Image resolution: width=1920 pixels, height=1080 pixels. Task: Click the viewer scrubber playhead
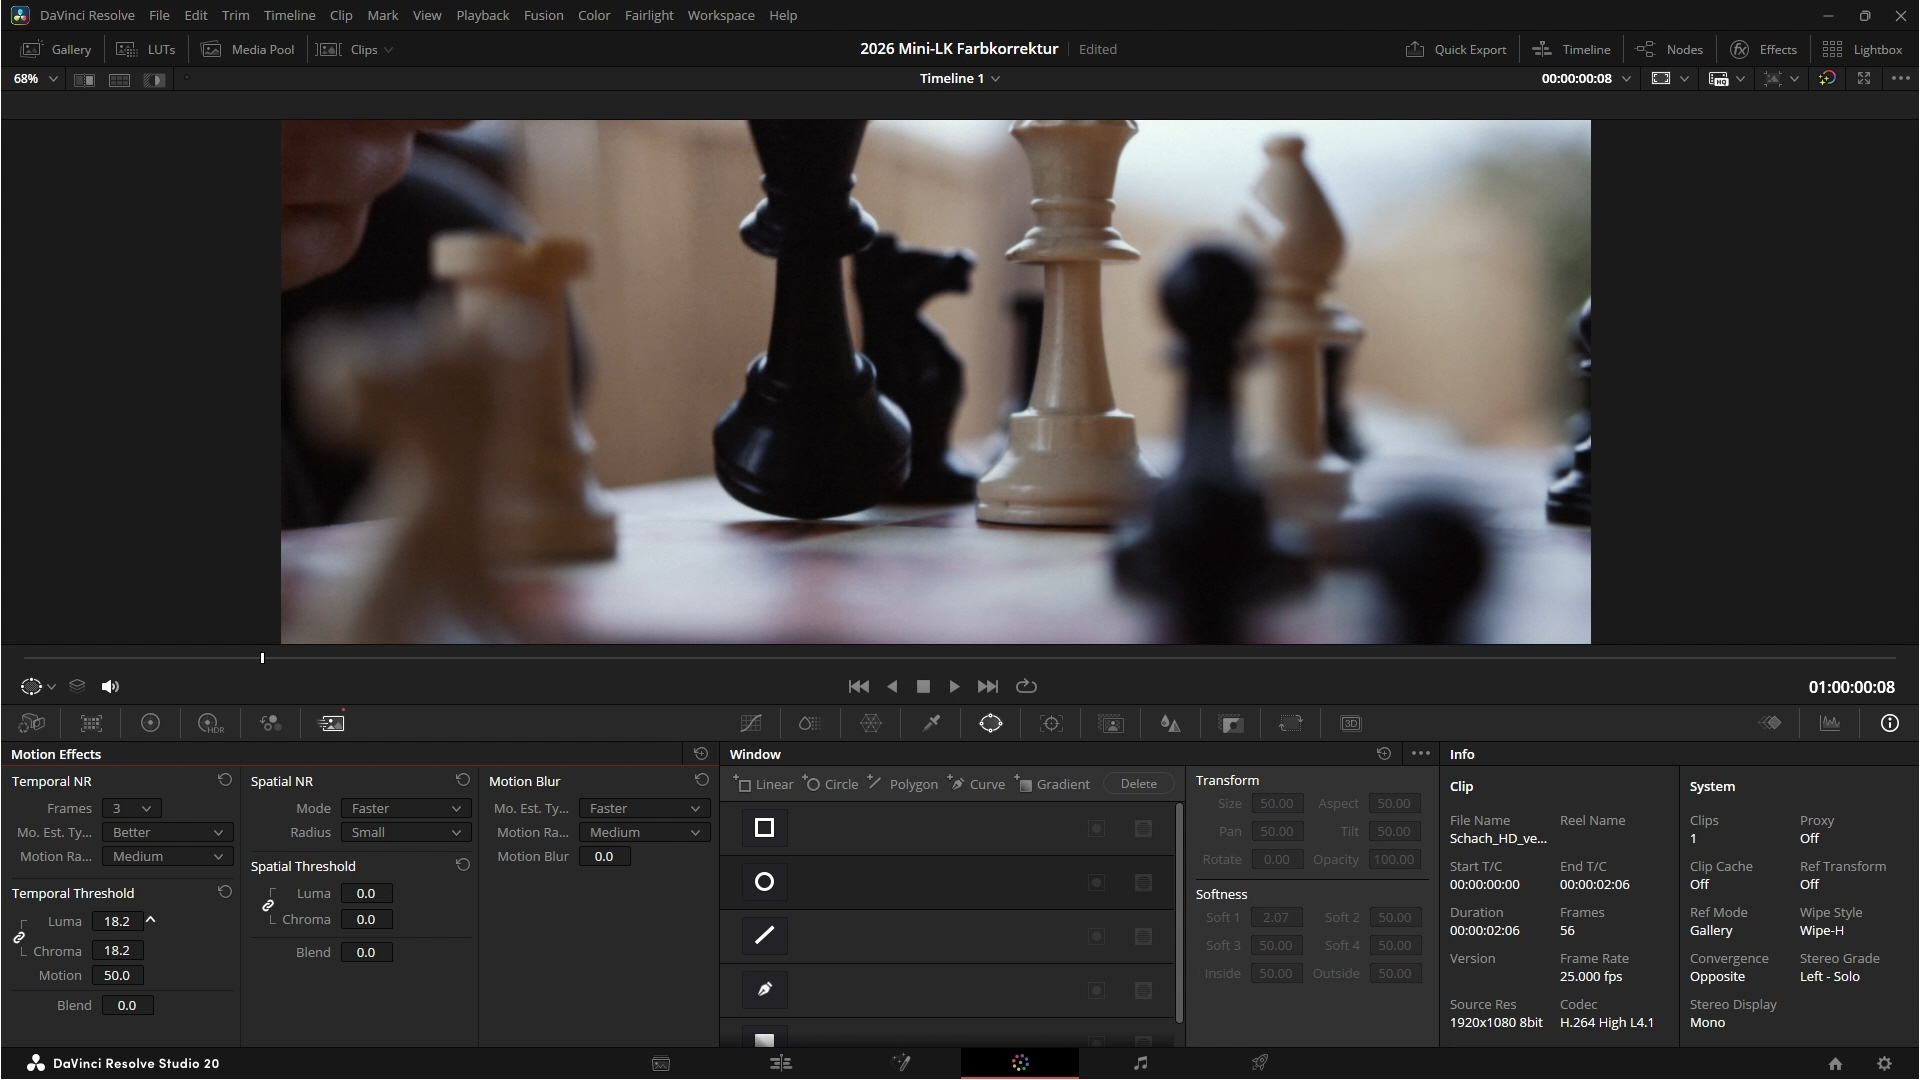click(262, 658)
